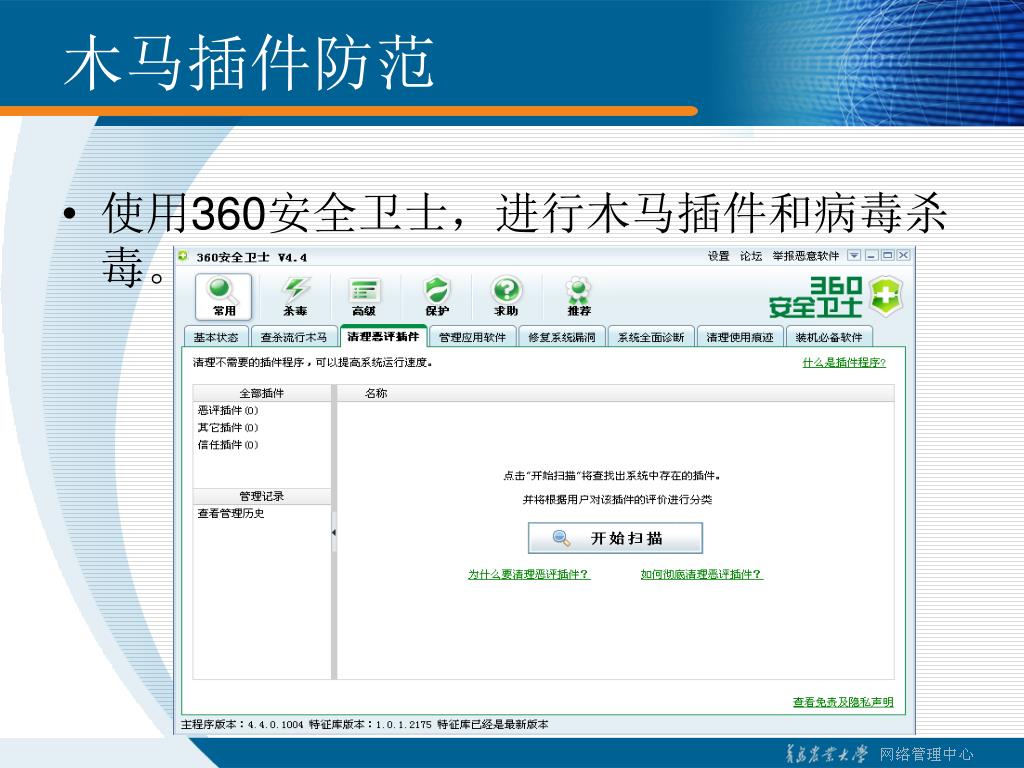Click the 360 title bar app icon

184,256
